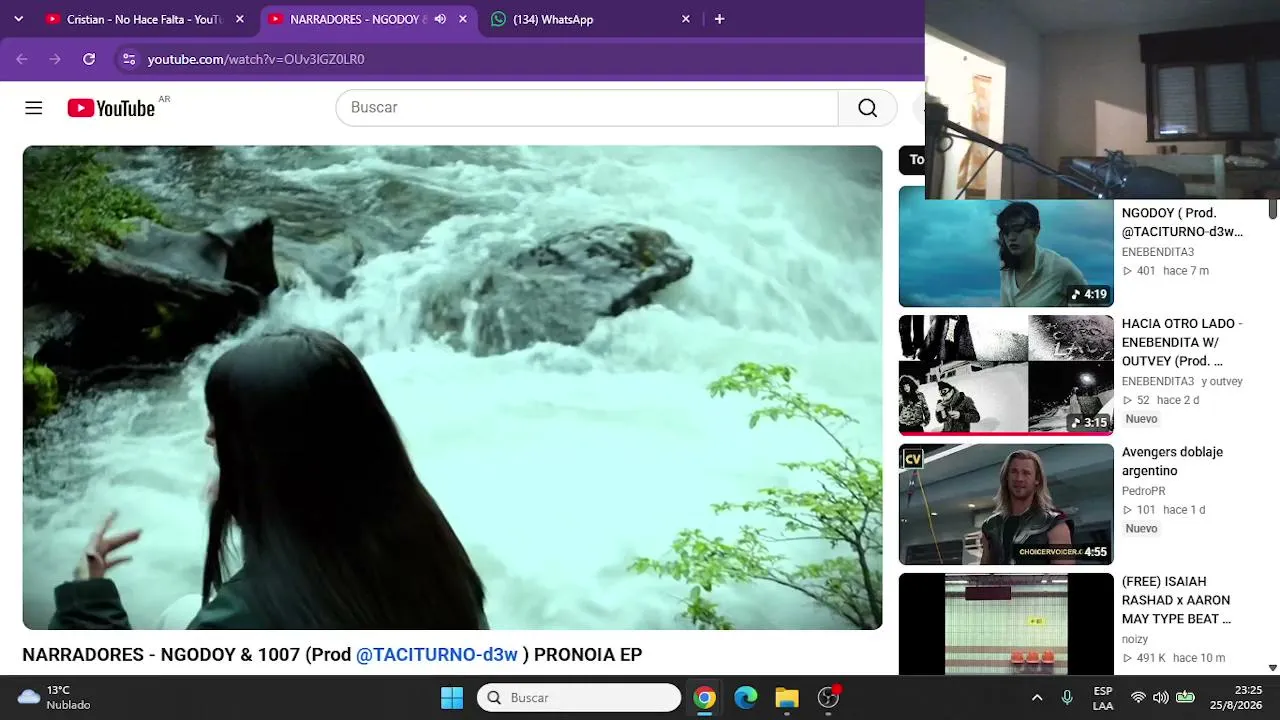Open the Windows Start menu

click(452, 698)
